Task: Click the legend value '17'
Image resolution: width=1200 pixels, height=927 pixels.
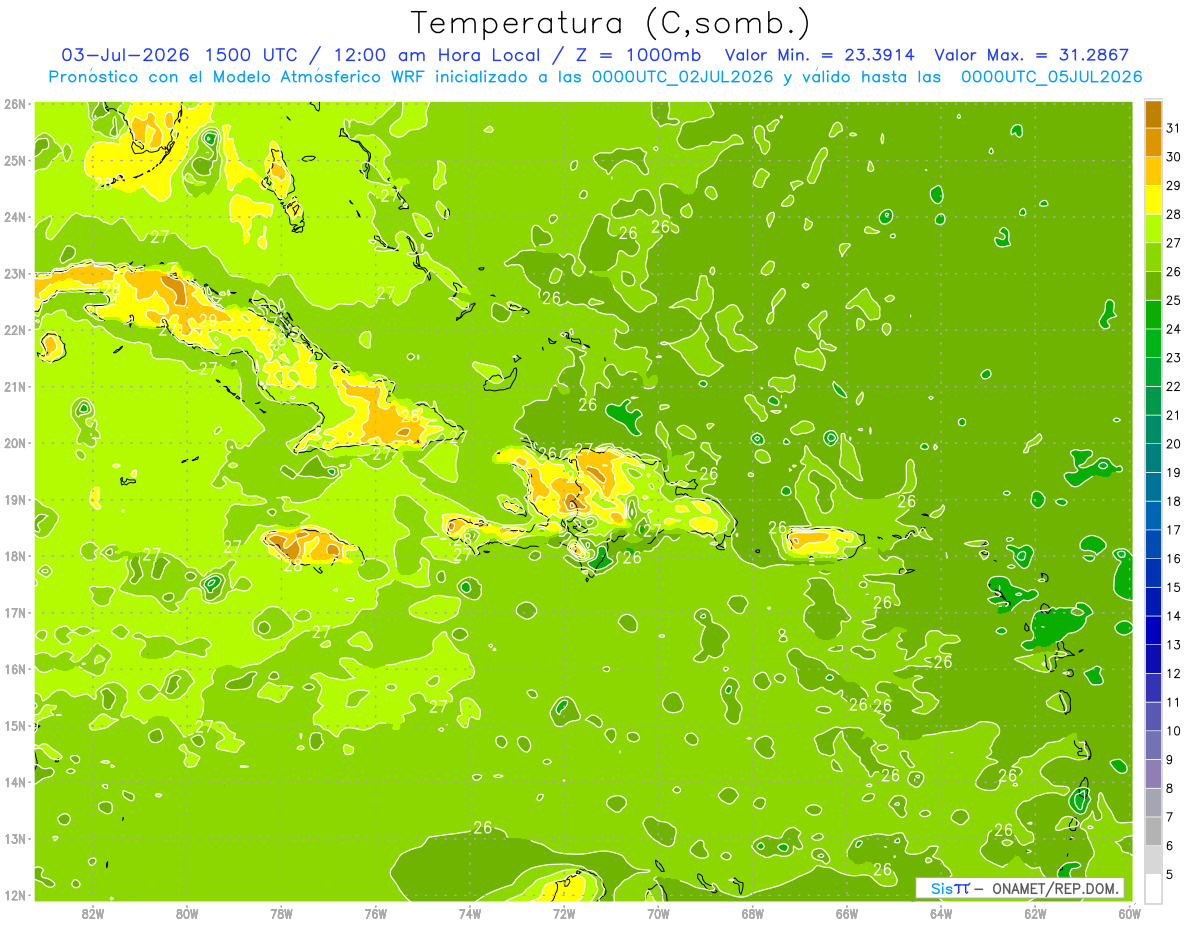Action: click(1173, 530)
